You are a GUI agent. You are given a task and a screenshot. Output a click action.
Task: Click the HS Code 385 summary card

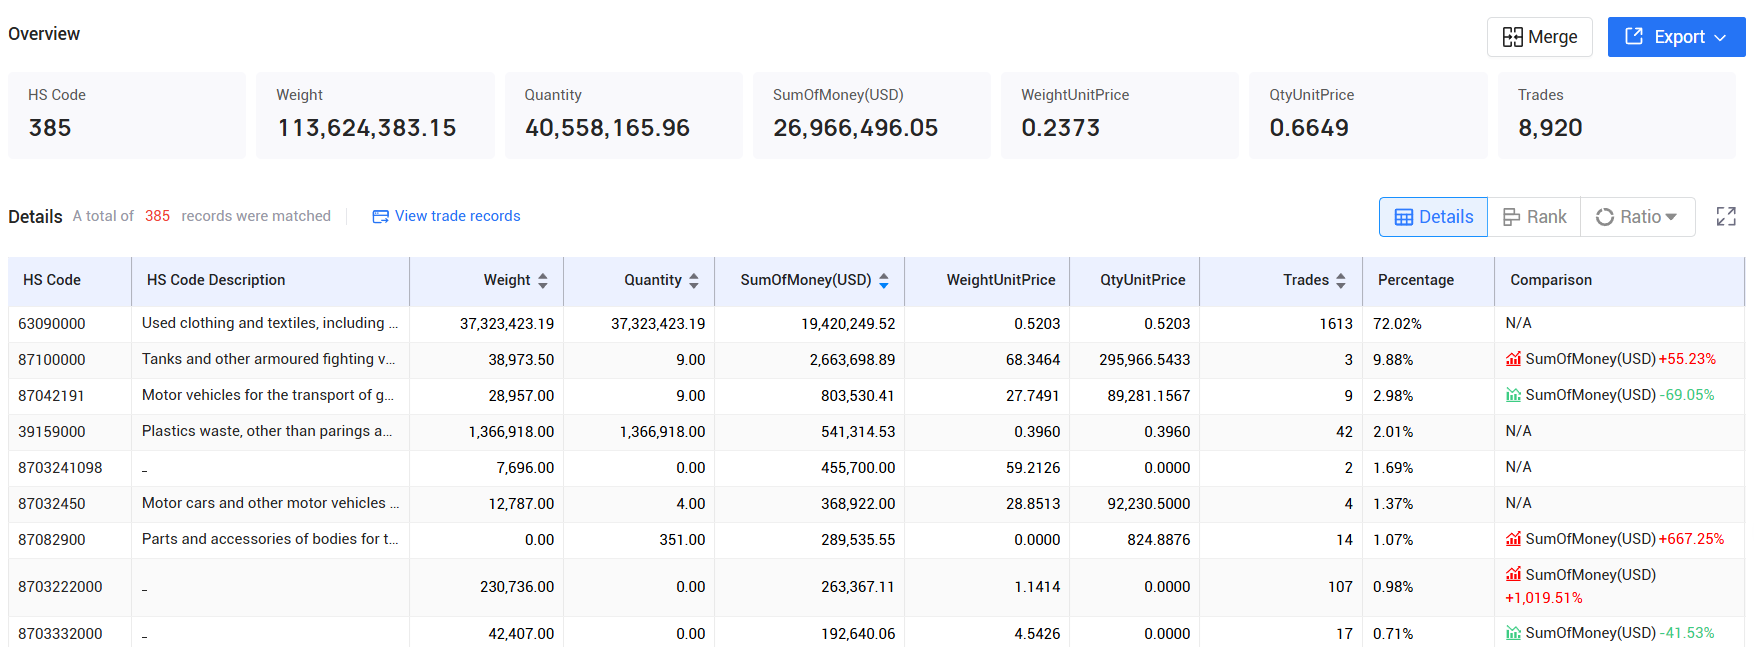coord(127,115)
